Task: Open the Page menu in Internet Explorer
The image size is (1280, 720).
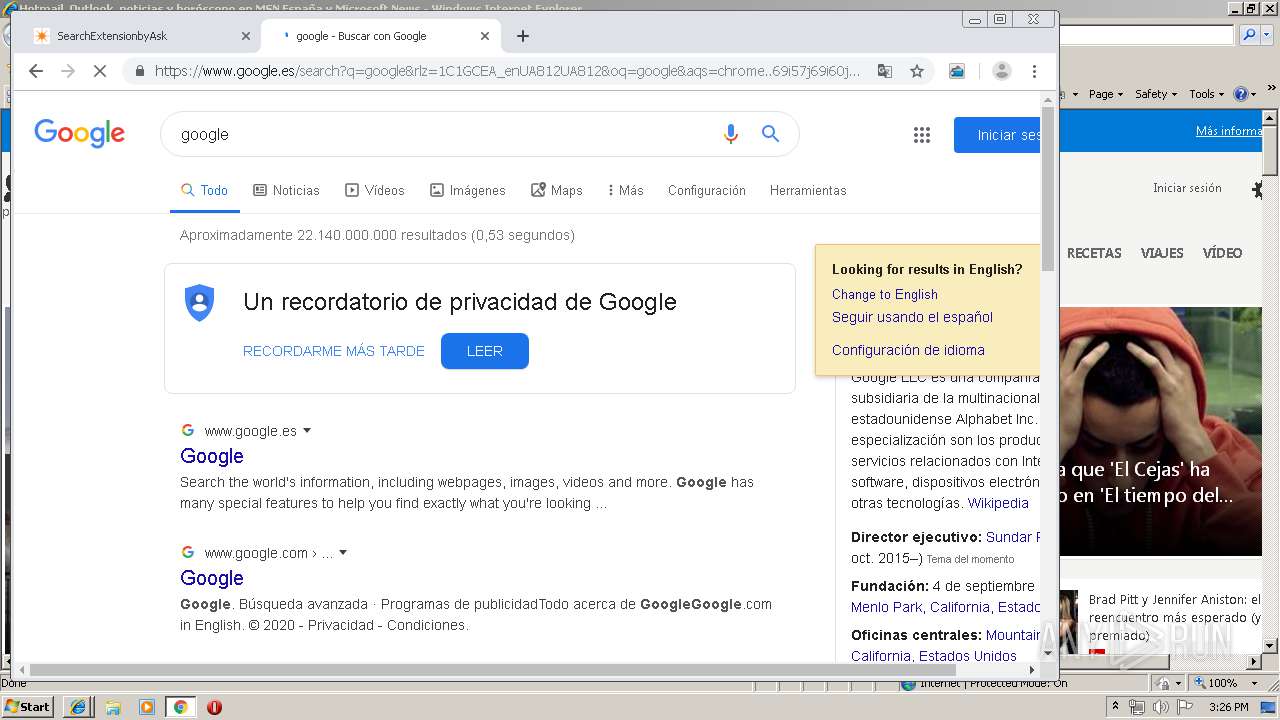Action: (1105, 94)
